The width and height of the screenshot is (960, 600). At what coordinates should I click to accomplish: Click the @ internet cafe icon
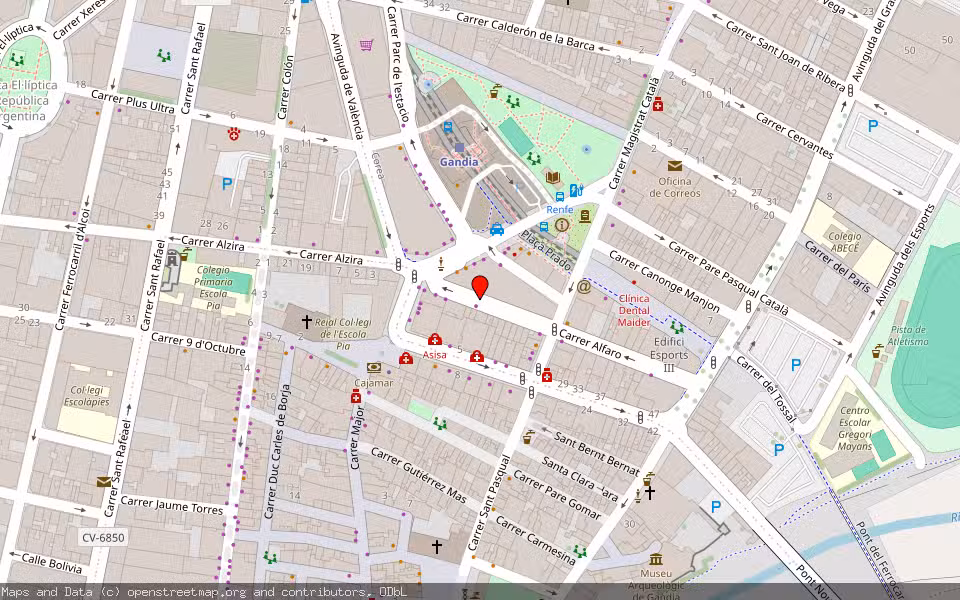[584, 286]
